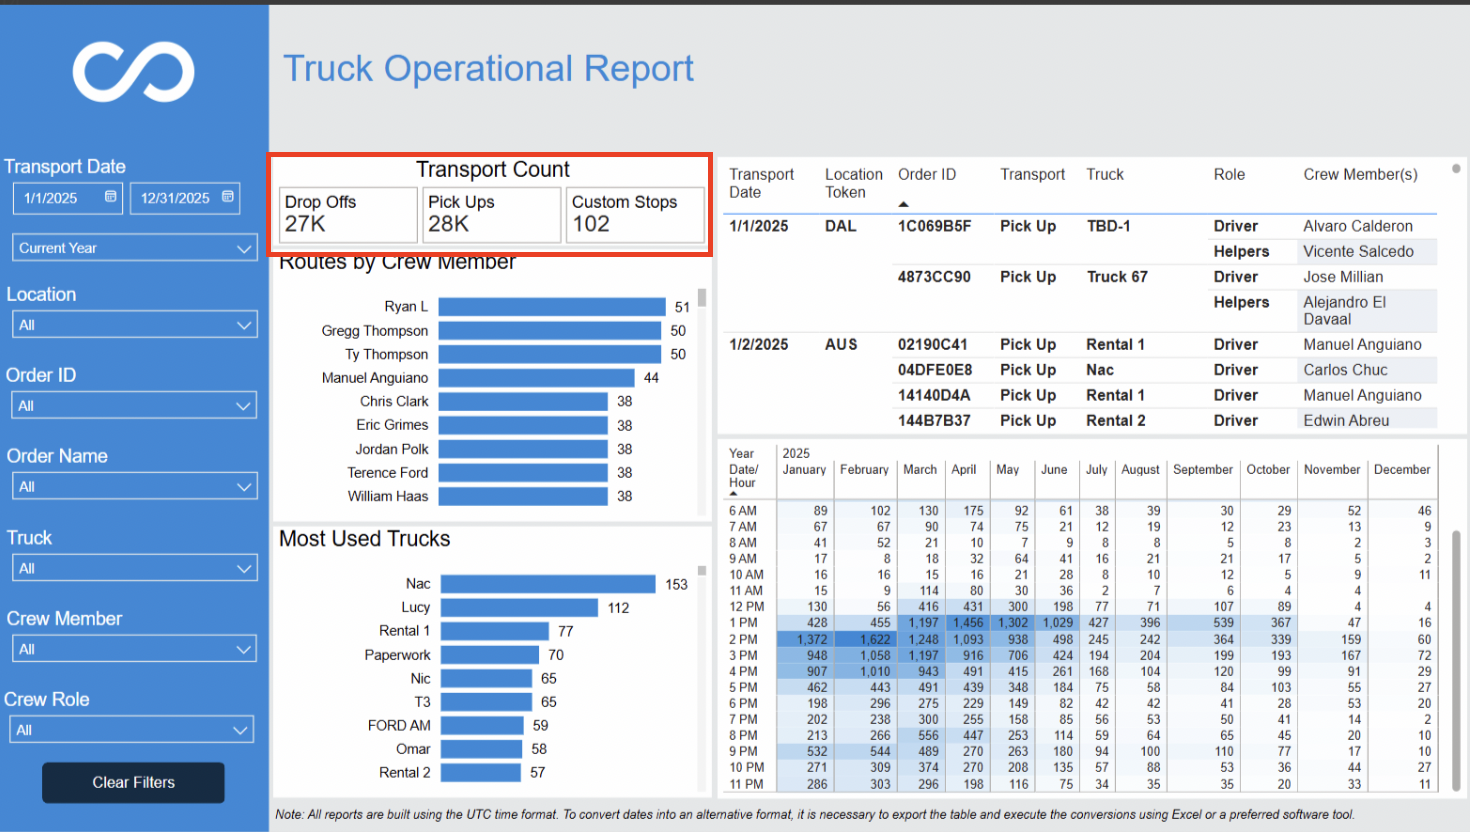1470x832 pixels.
Task: Expand the Crew Role dropdown
Action: 132,730
